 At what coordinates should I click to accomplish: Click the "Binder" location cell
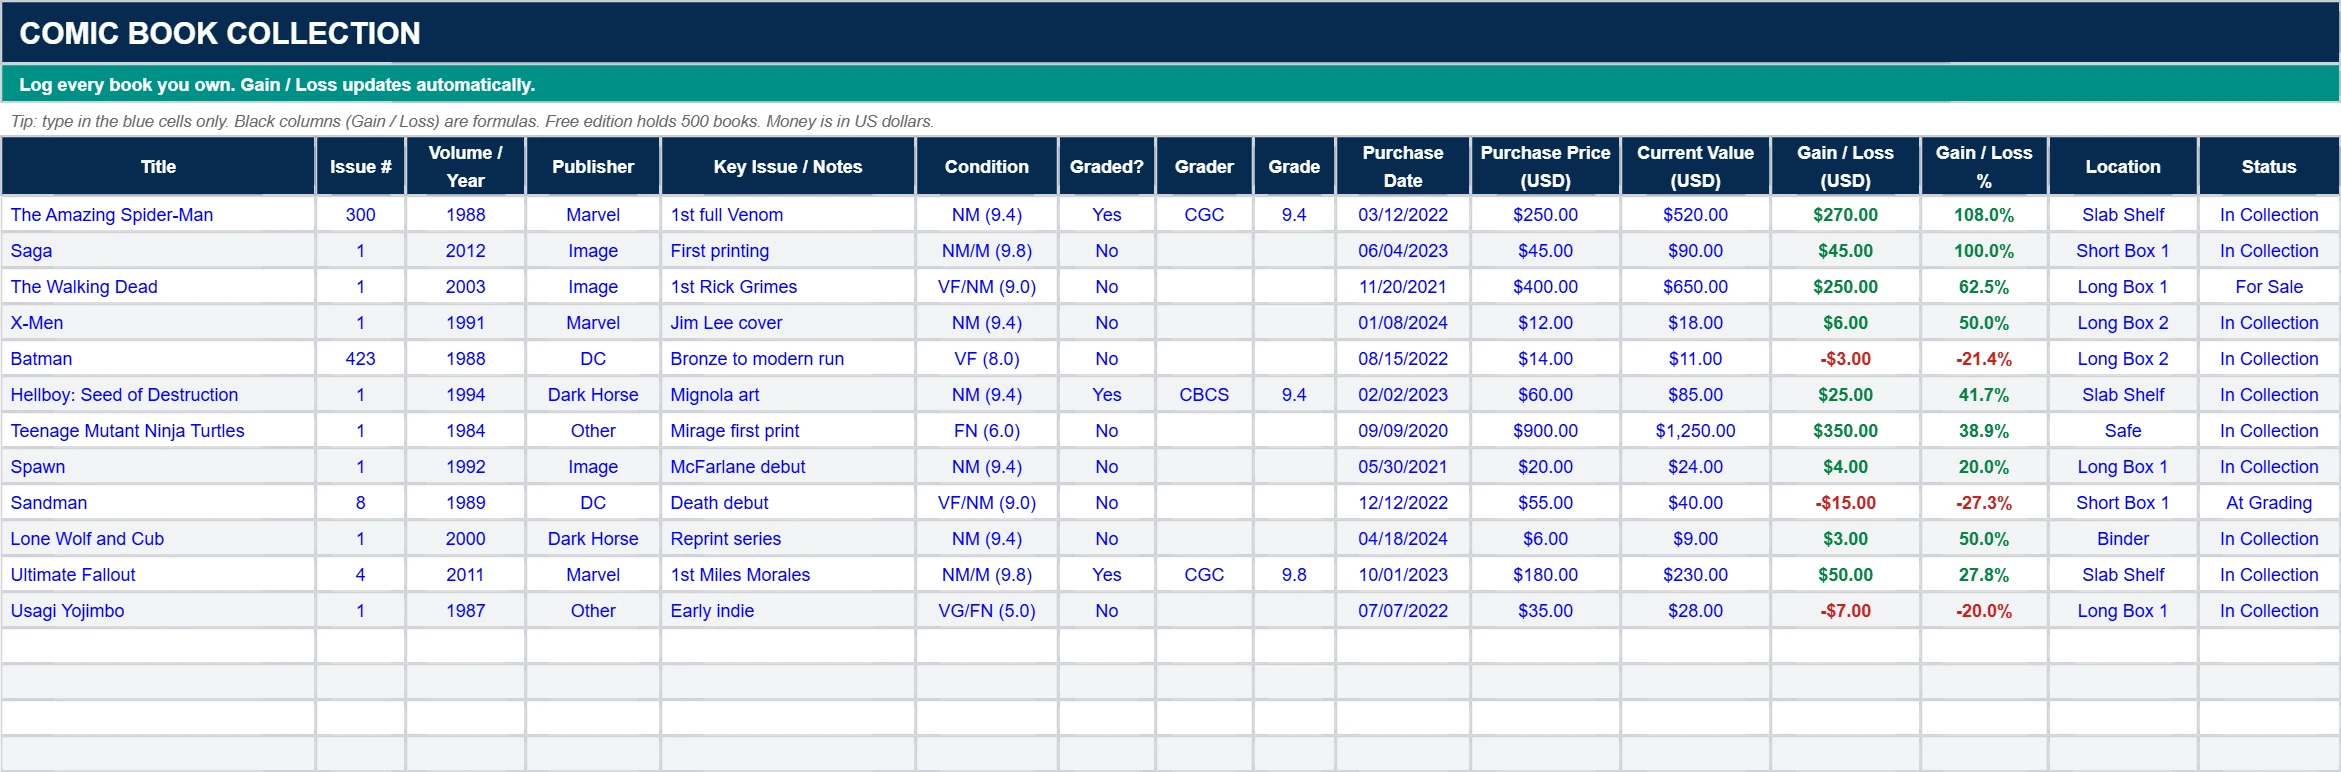(2123, 539)
